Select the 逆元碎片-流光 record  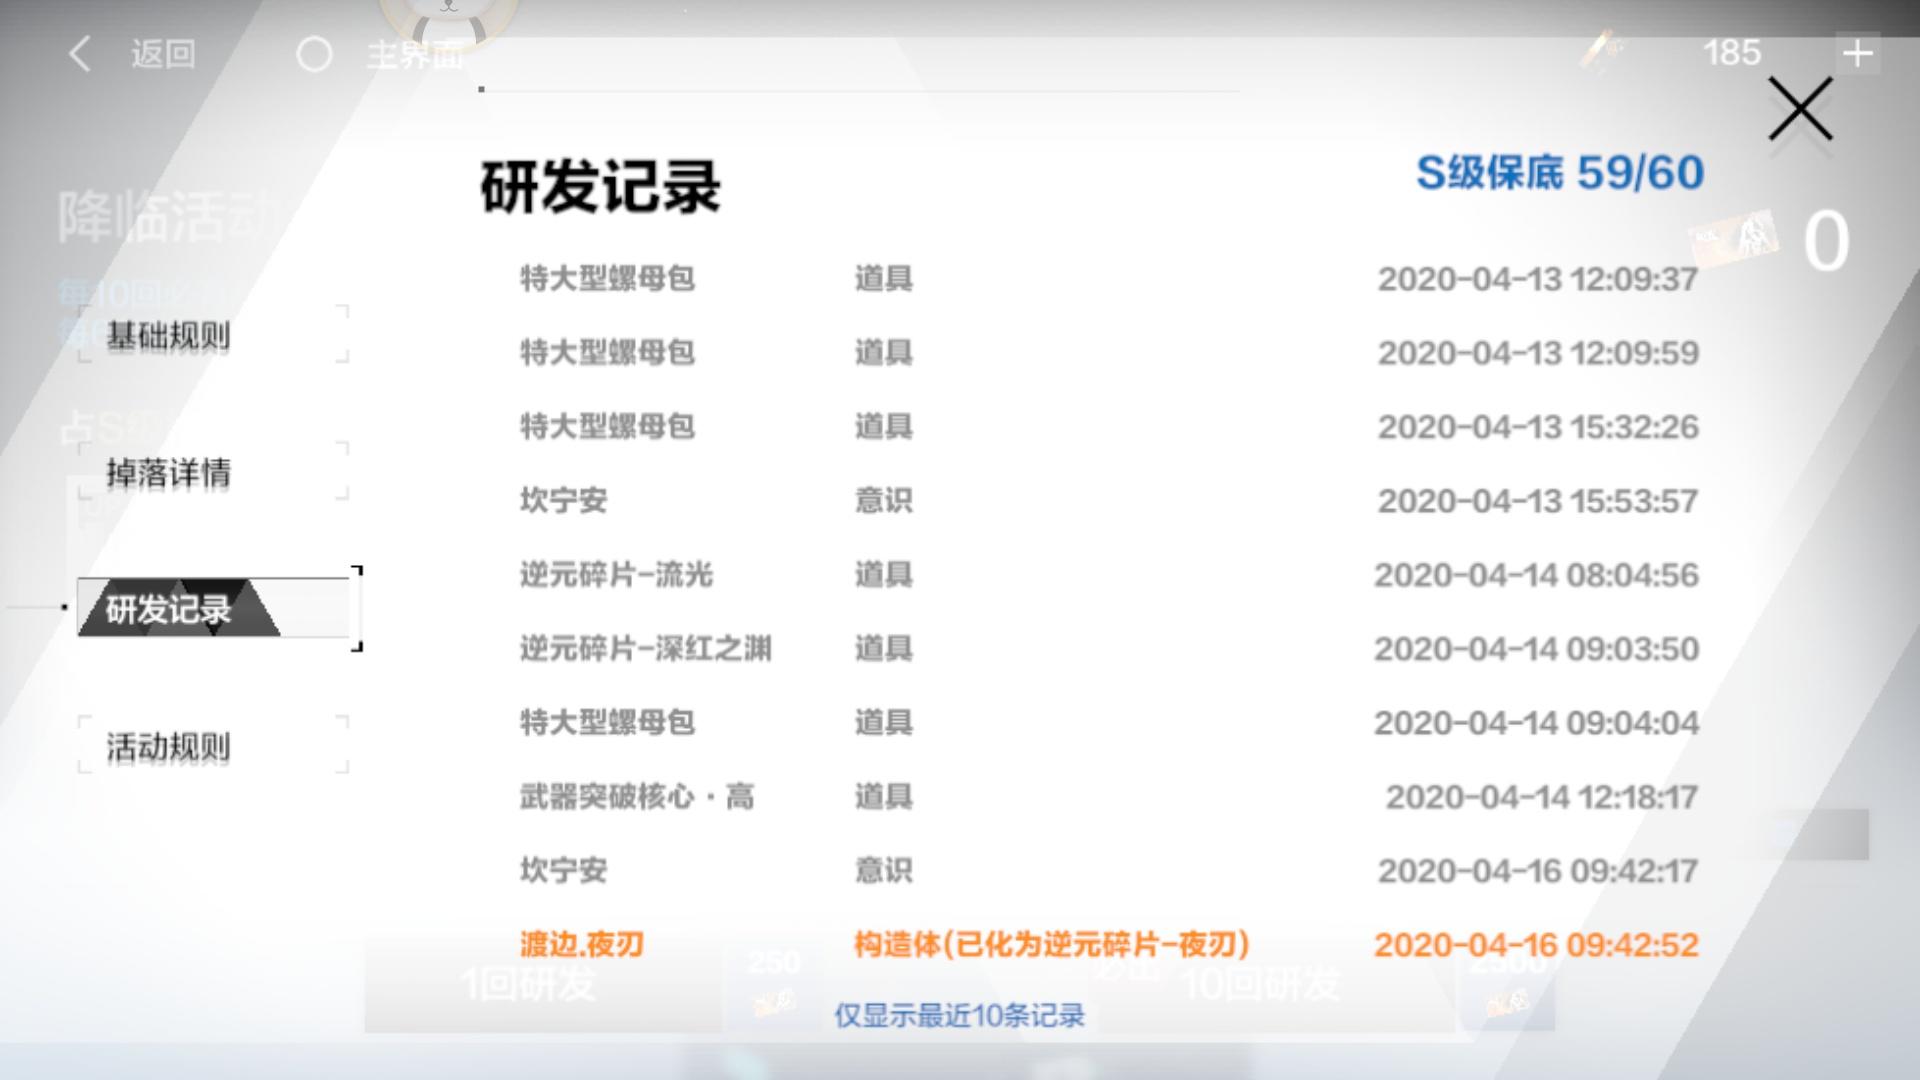click(1108, 575)
